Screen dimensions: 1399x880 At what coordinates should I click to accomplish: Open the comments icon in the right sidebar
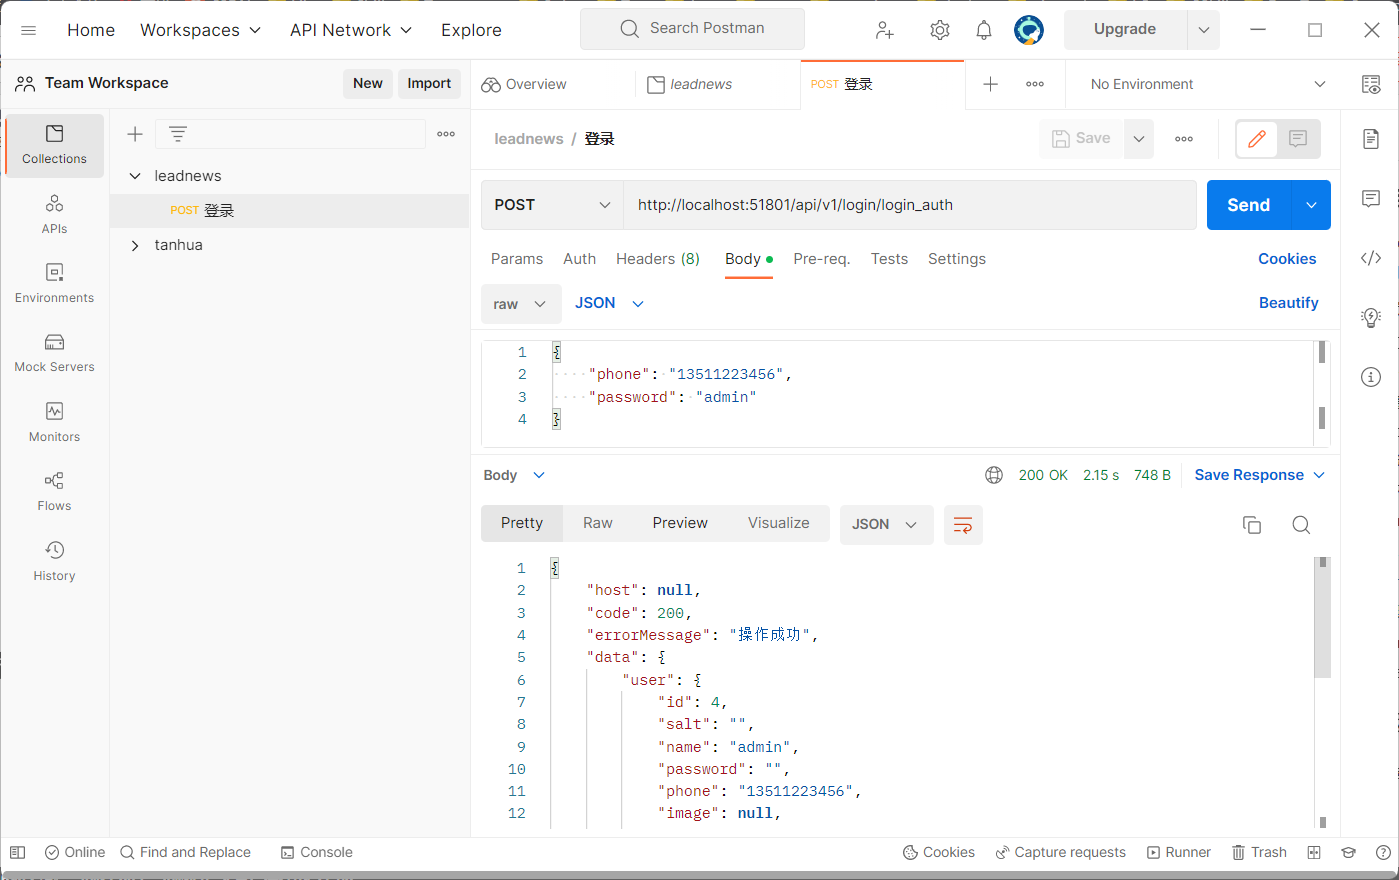(1371, 198)
